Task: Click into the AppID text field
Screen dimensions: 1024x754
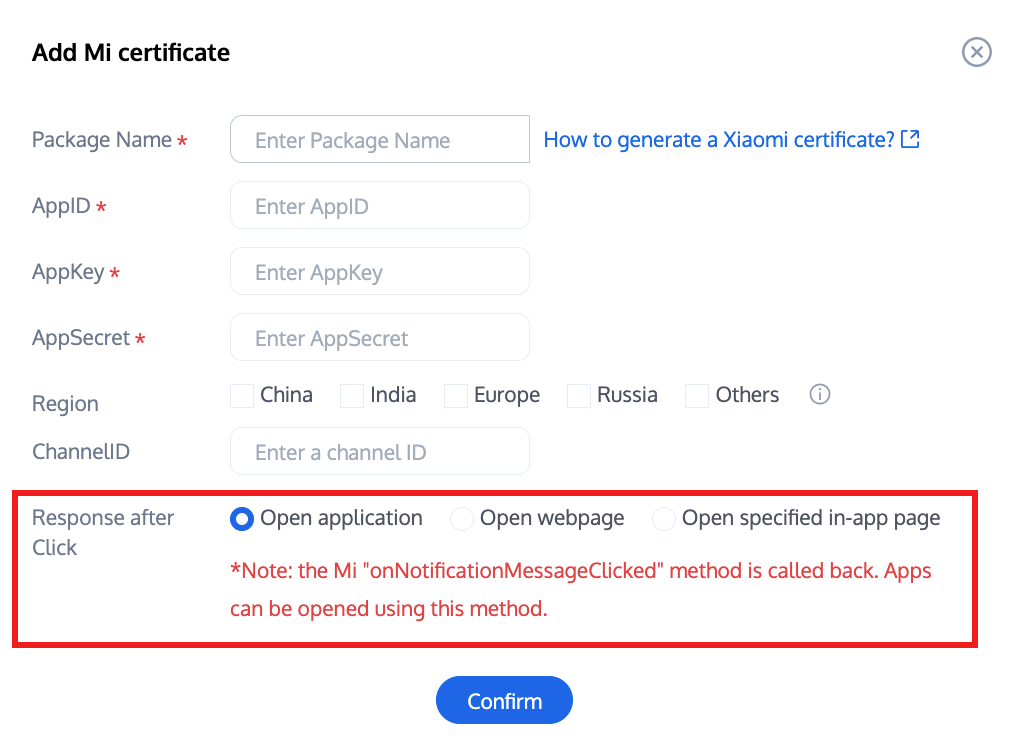Action: pyautogui.click(x=379, y=206)
